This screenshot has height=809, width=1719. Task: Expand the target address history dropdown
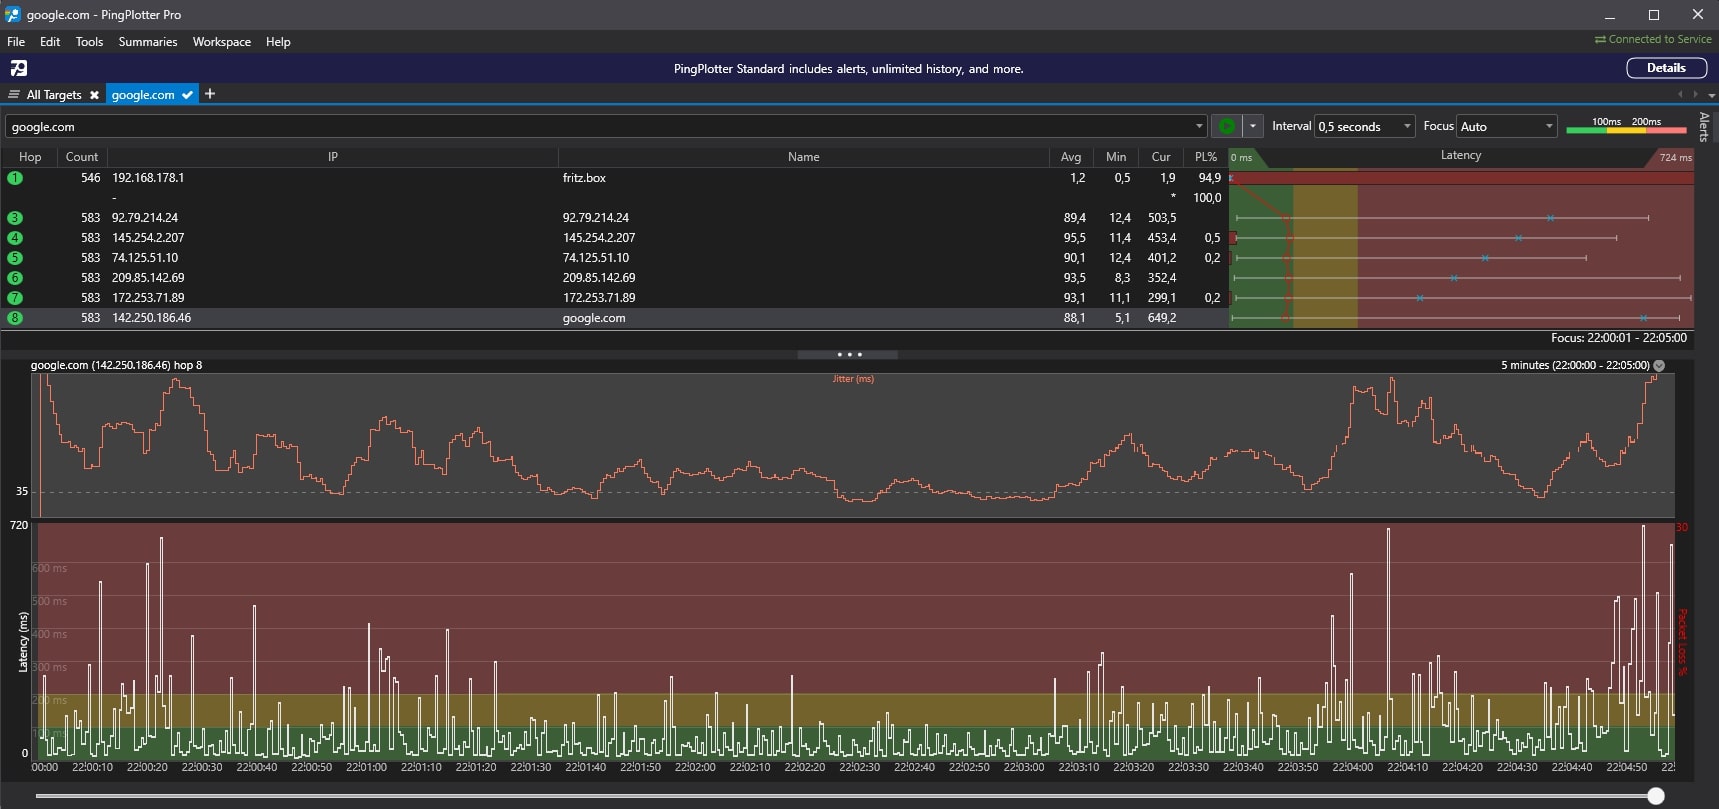pos(1199,126)
